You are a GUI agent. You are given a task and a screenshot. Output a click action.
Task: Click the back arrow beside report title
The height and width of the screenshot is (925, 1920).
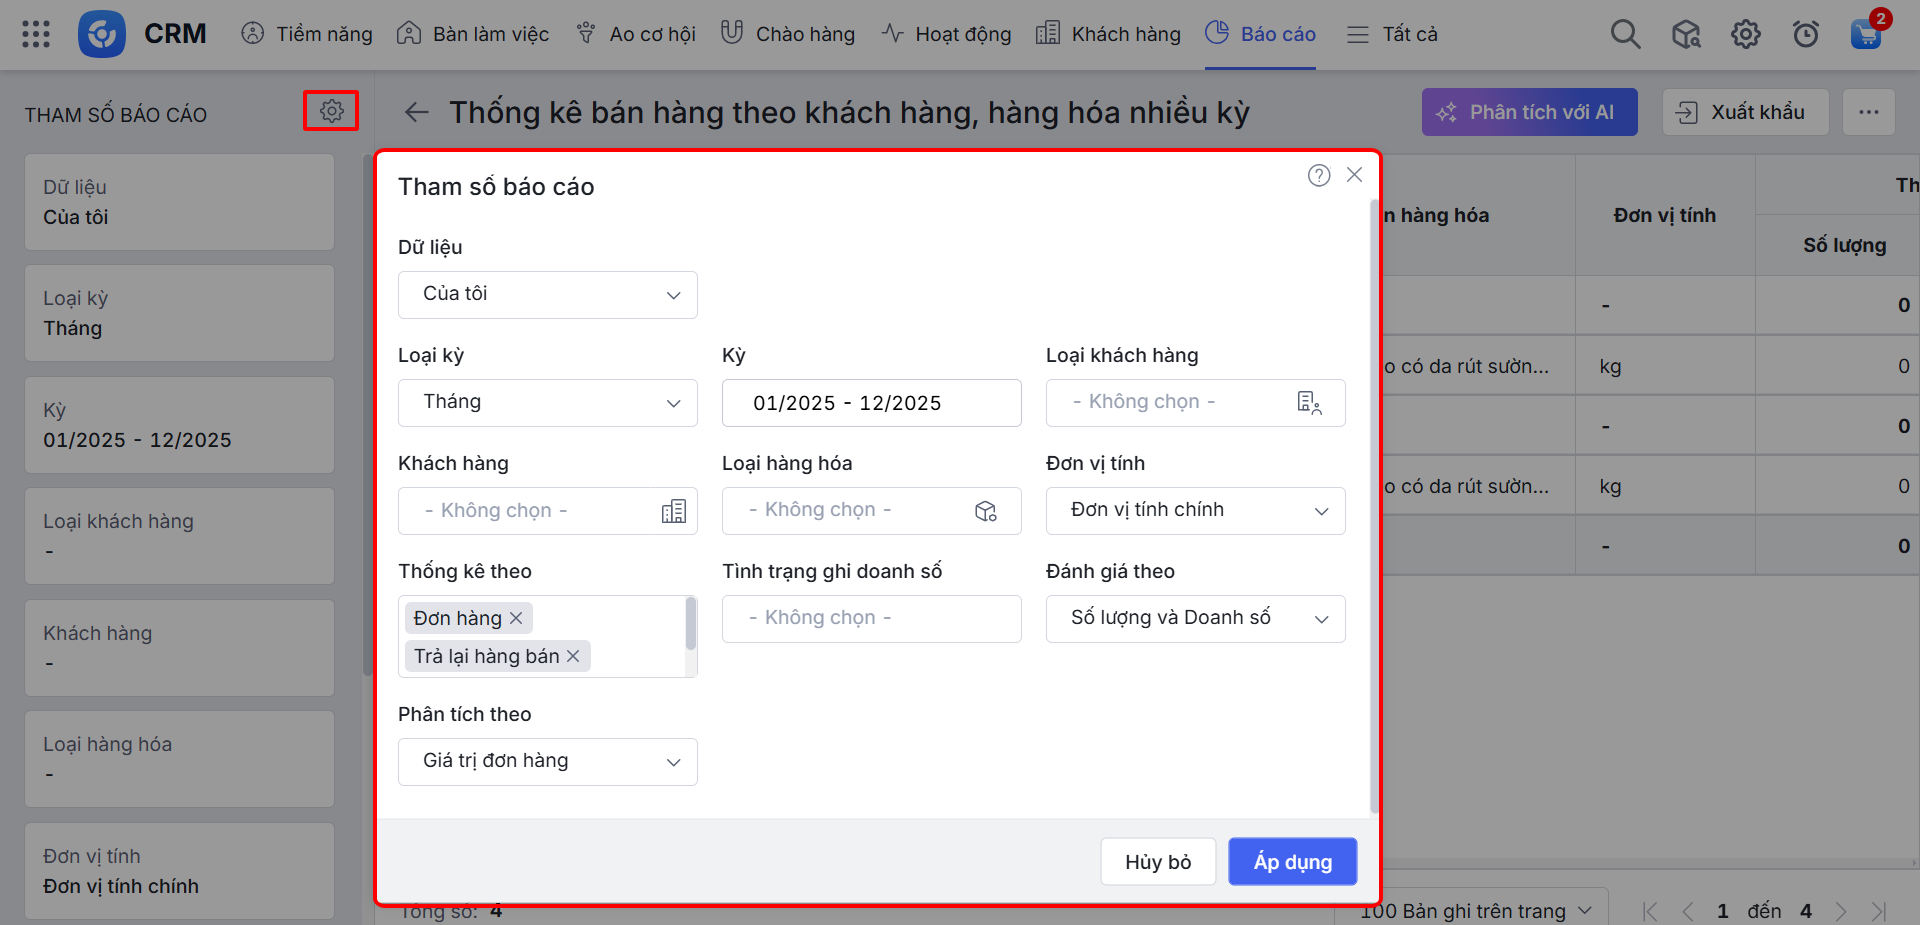click(417, 112)
